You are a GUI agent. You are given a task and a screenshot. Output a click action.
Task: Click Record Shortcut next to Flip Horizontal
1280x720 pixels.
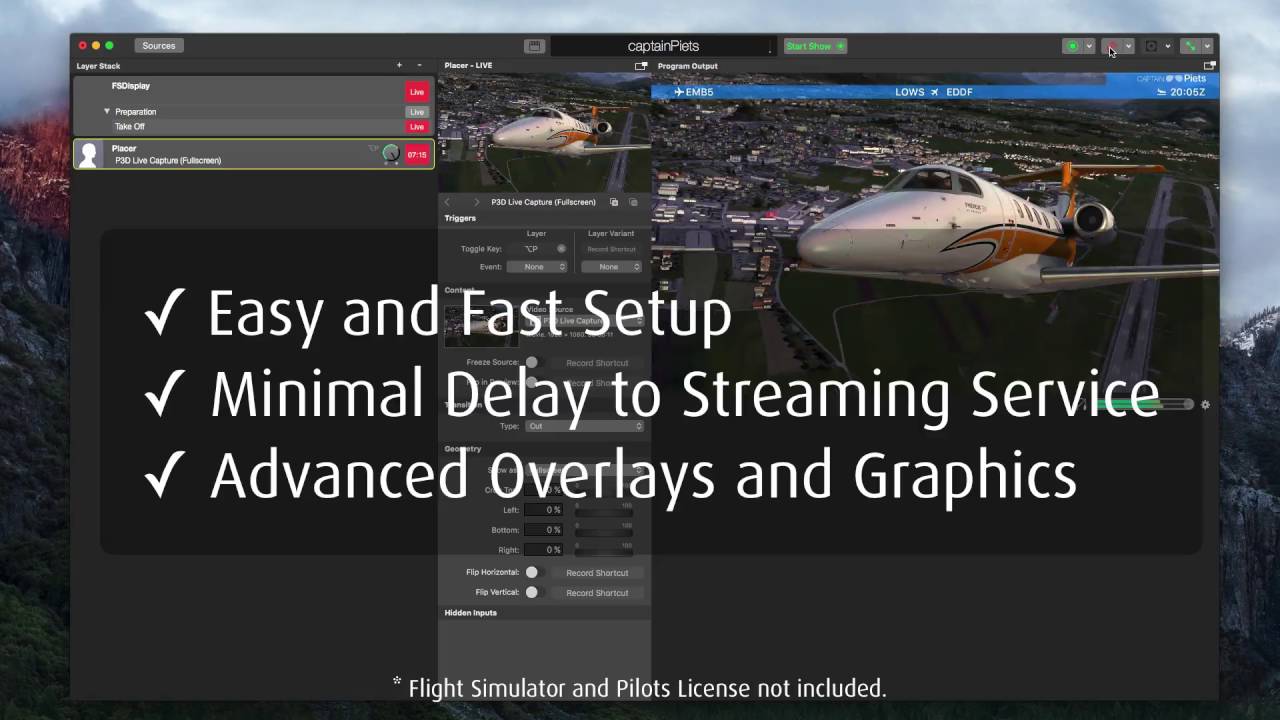pyautogui.click(x=597, y=573)
